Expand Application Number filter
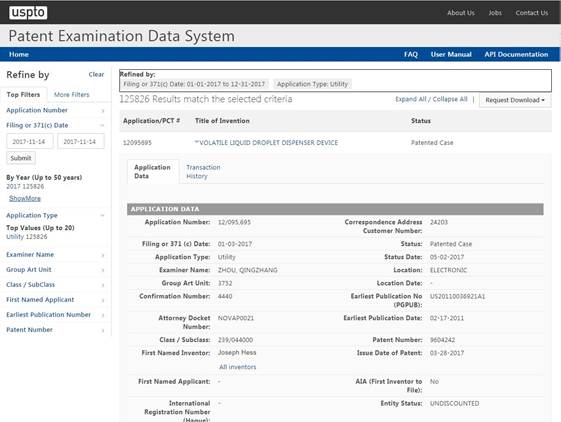 tap(55, 110)
